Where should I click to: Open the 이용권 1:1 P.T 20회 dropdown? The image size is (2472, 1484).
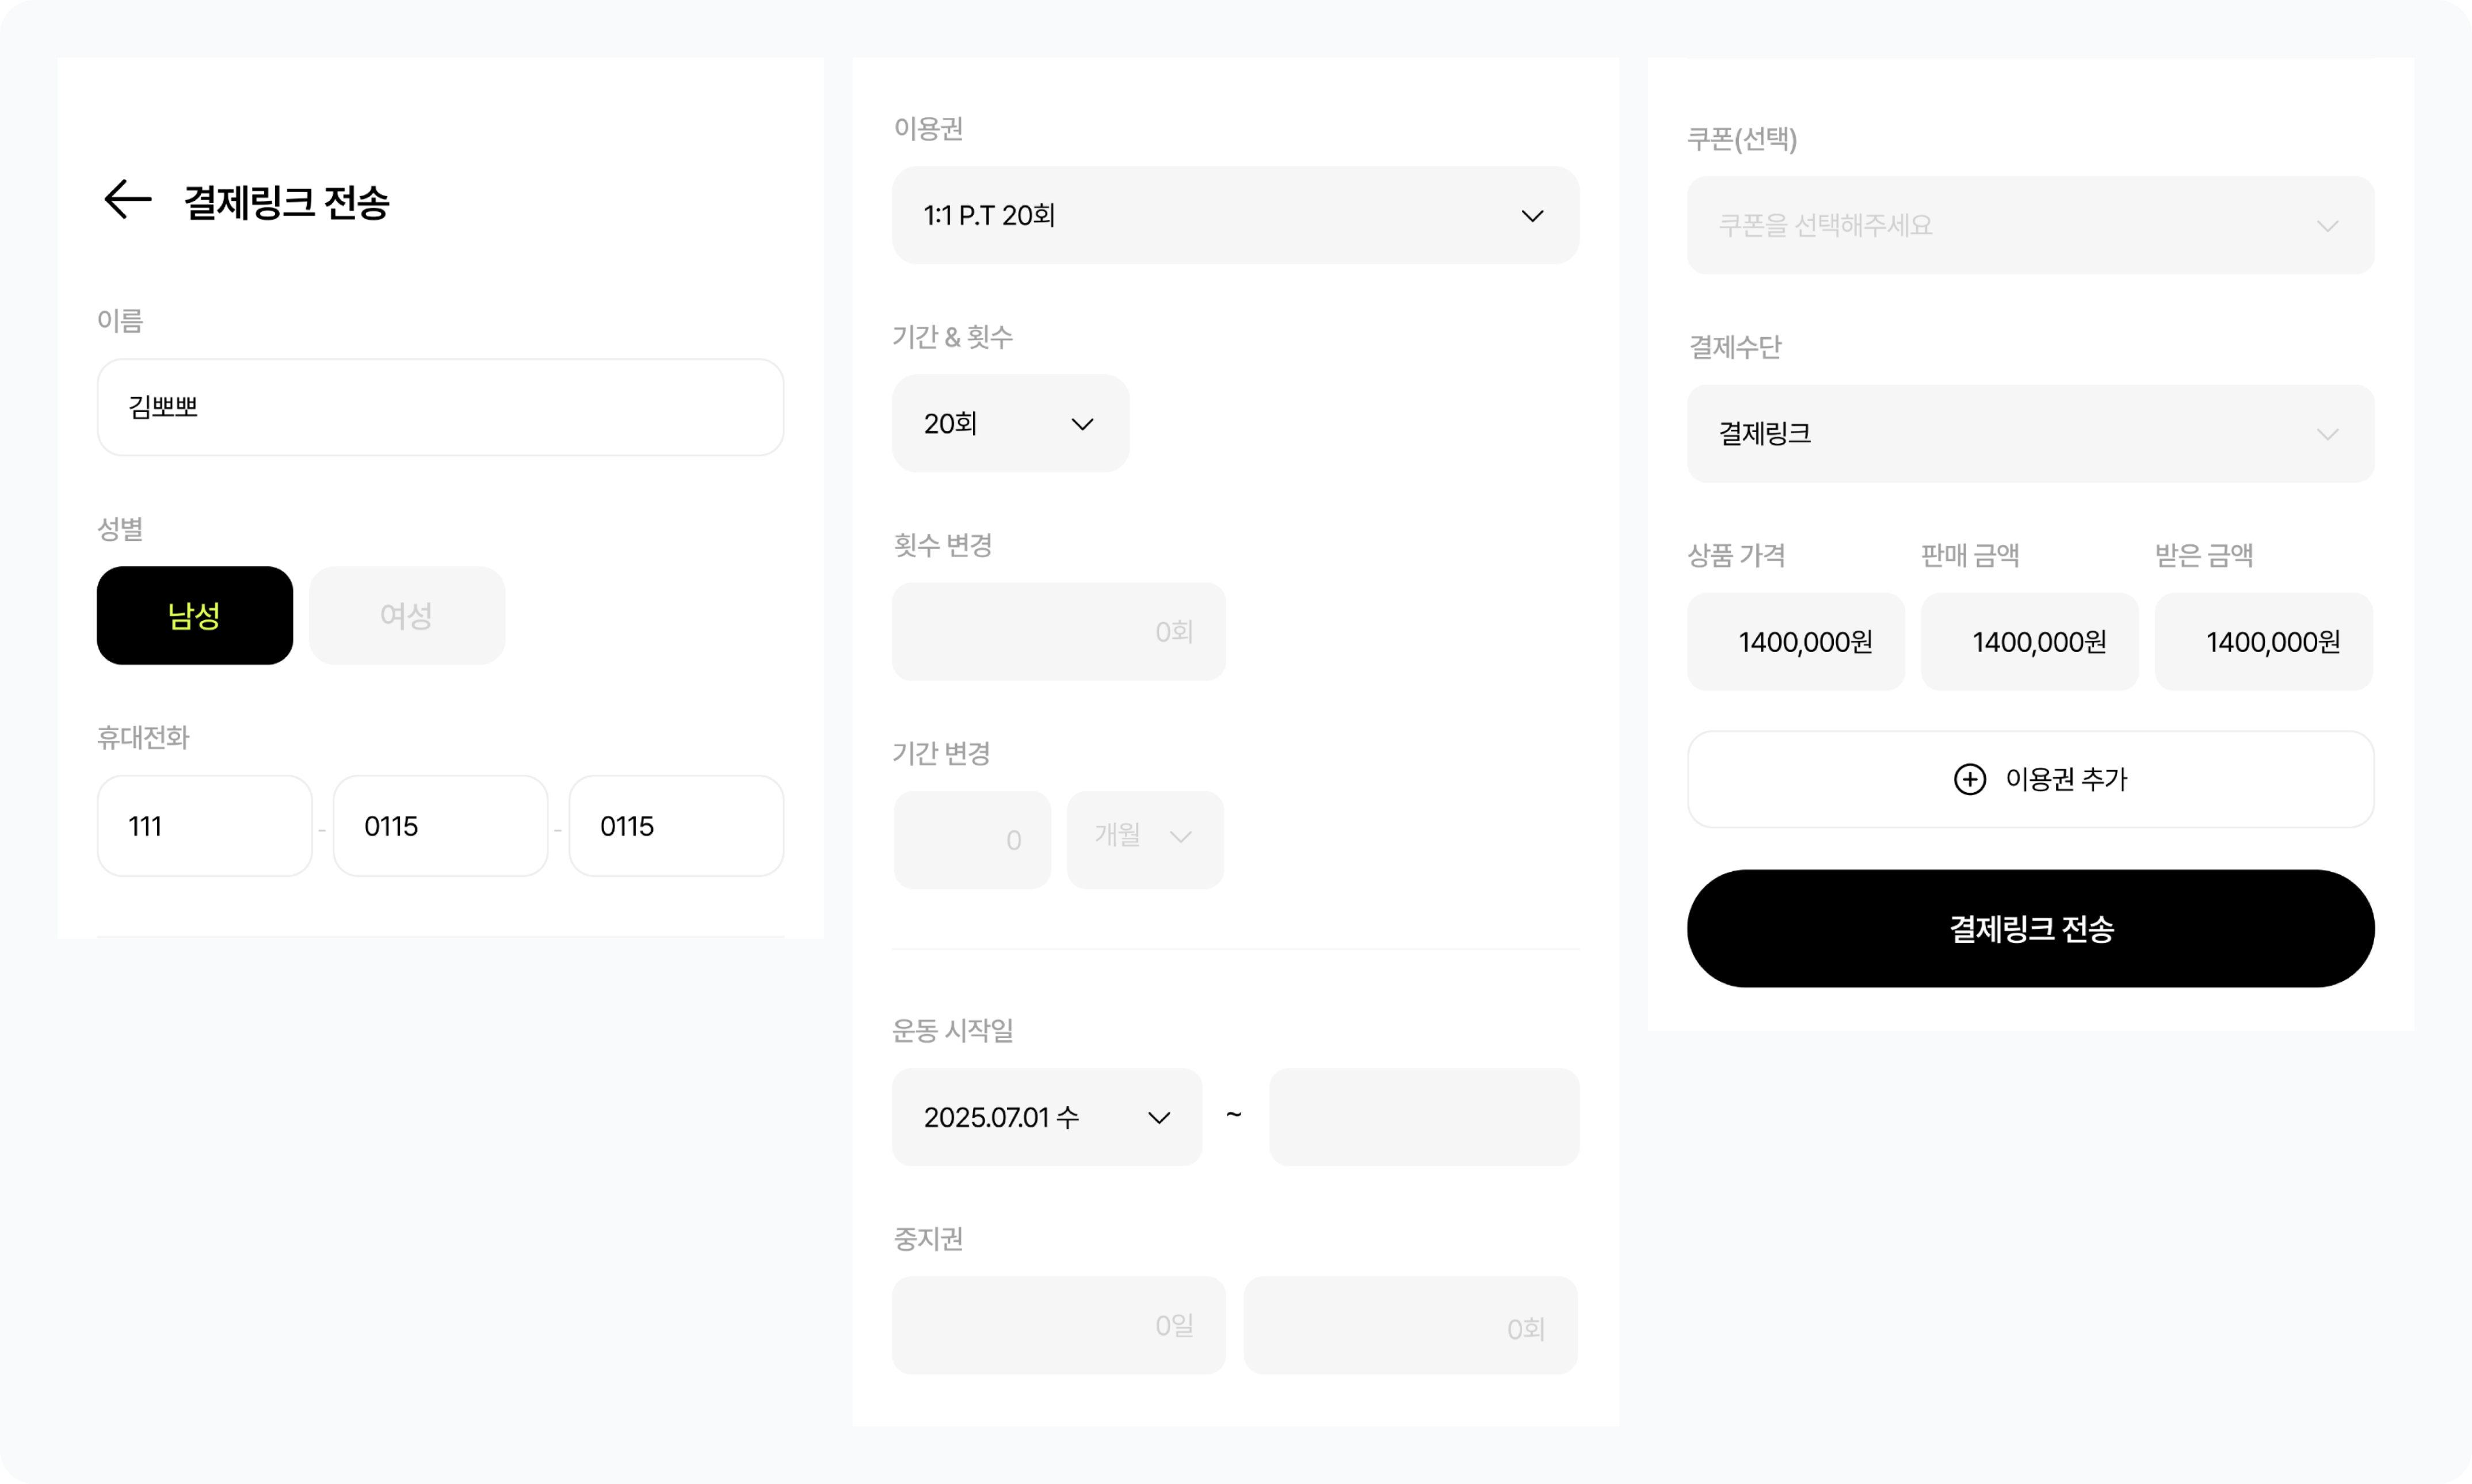coord(1235,215)
